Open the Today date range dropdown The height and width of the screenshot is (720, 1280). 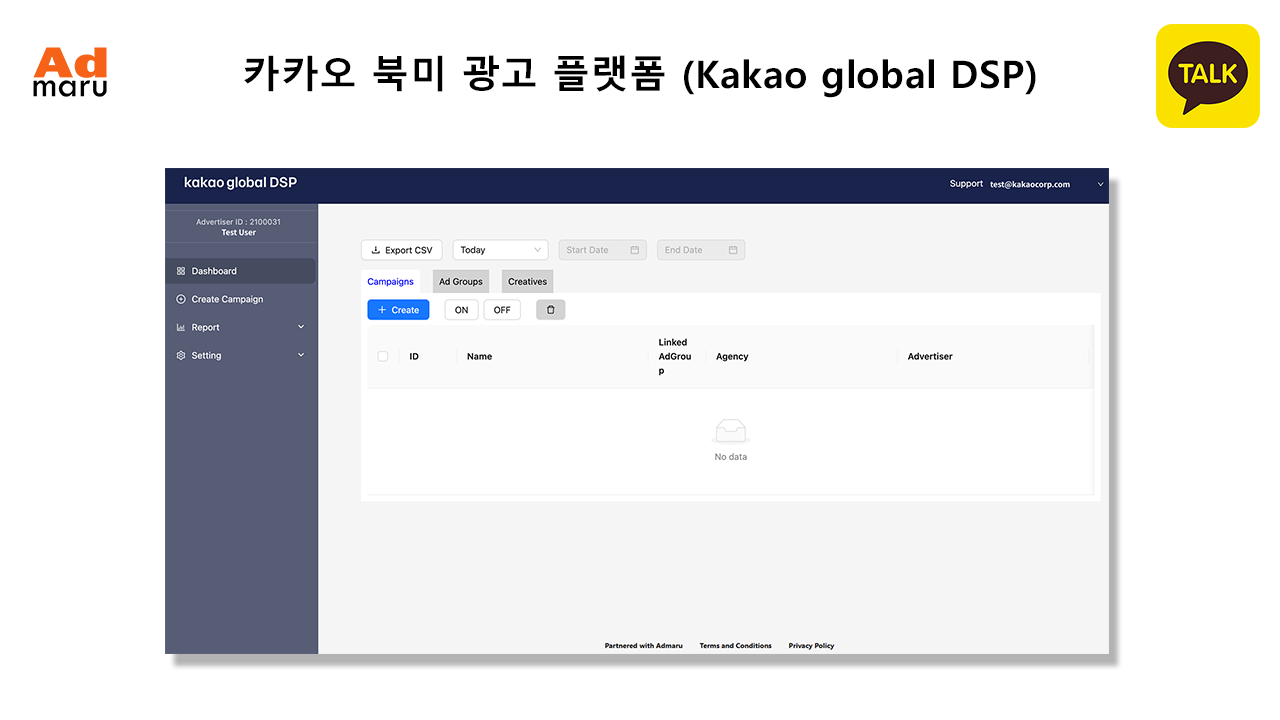[x=500, y=250]
